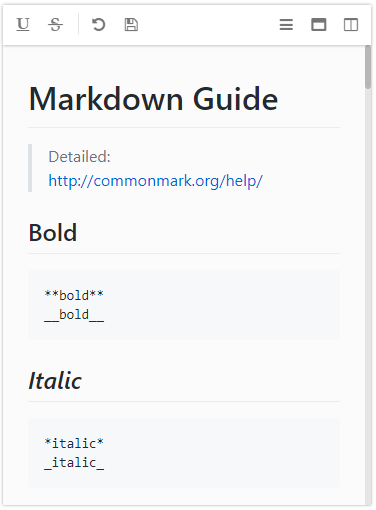376x510 pixels.
Task: Click the scrollbar track below the thumb
Action: coord(368,297)
